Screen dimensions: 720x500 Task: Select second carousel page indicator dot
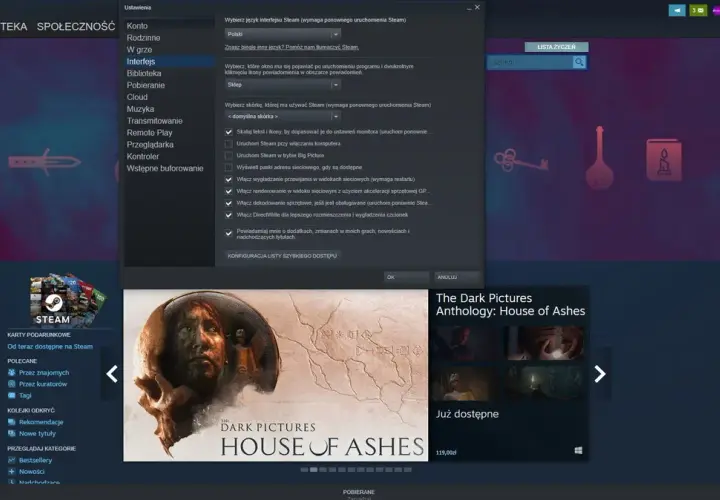pyautogui.click(x=314, y=470)
